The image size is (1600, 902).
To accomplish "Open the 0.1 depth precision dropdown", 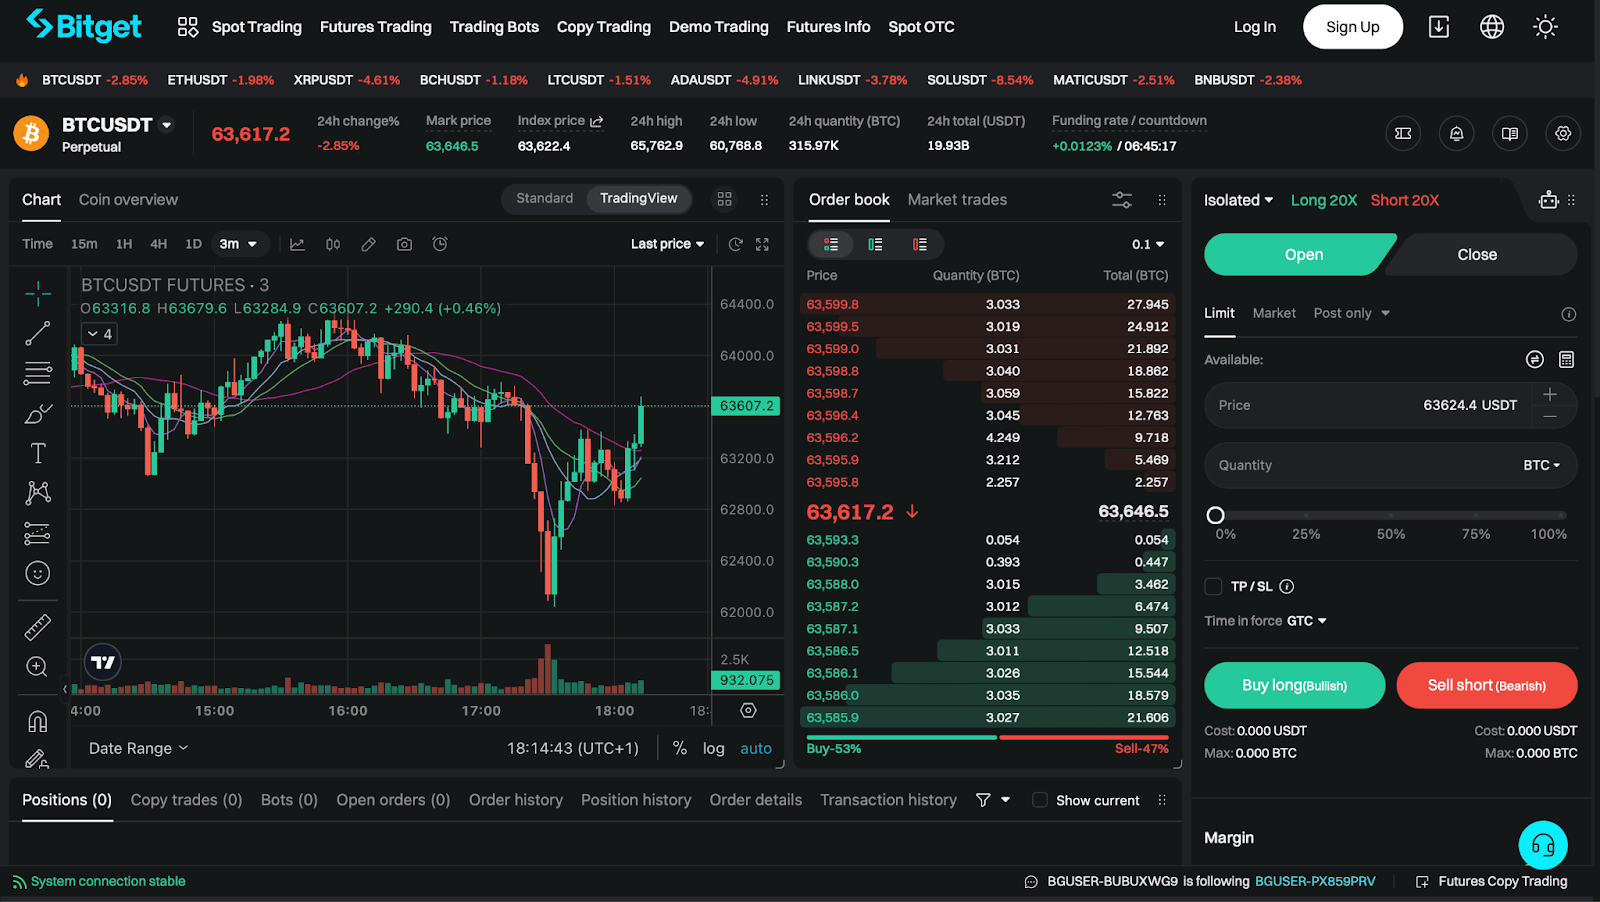I will point(1148,244).
